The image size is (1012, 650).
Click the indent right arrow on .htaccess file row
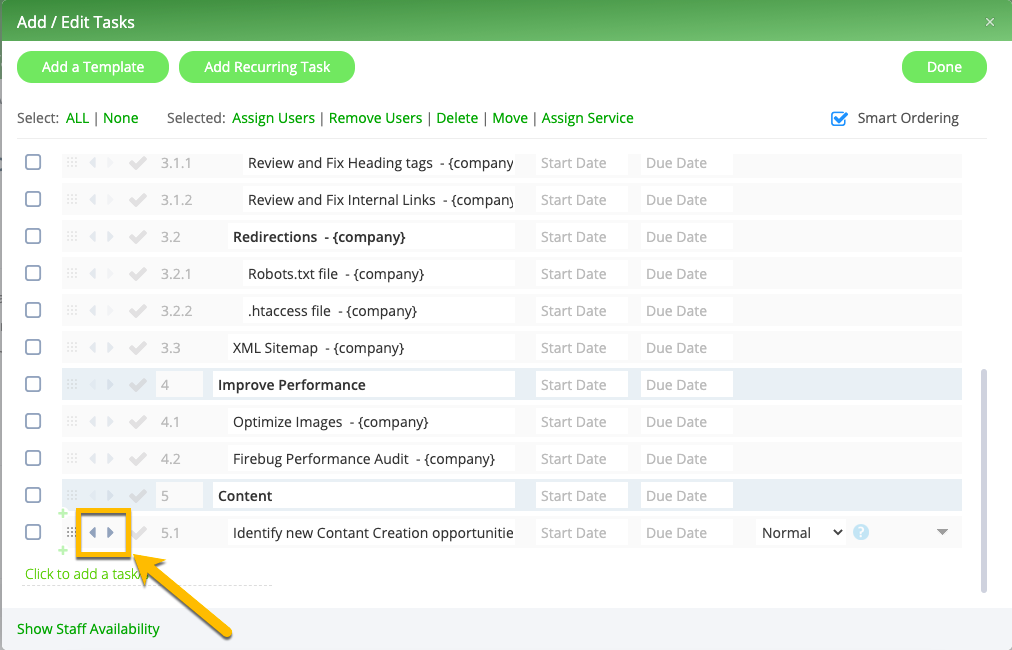(x=110, y=310)
